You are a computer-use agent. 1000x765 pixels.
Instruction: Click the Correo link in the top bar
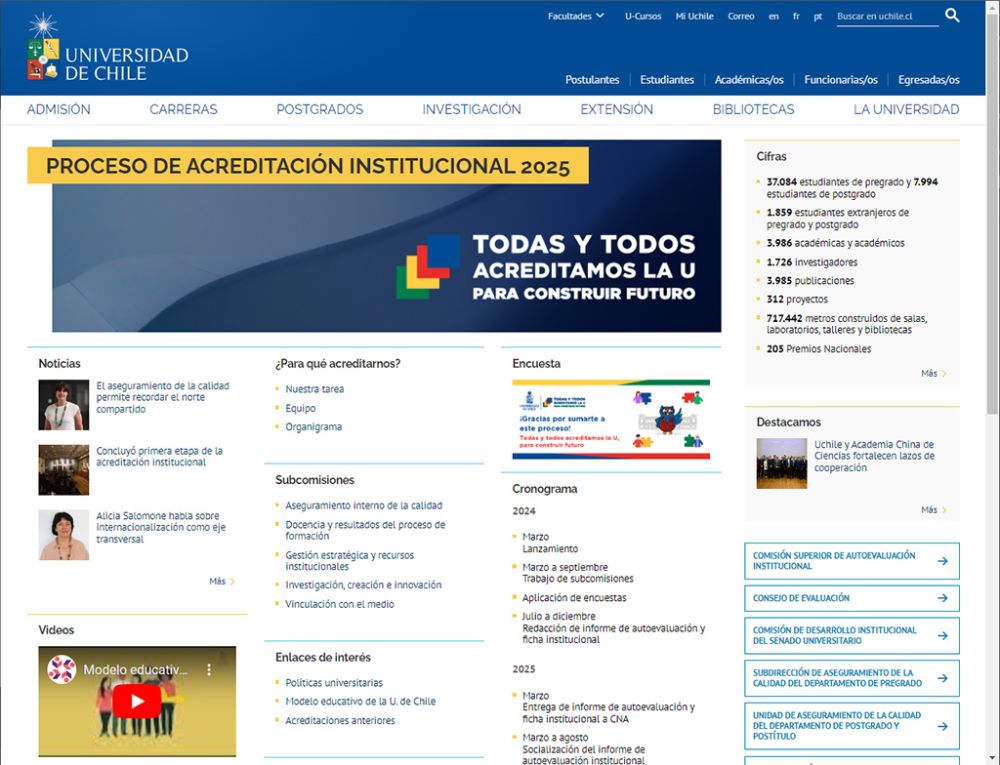pyautogui.click(x=741, y=16)
